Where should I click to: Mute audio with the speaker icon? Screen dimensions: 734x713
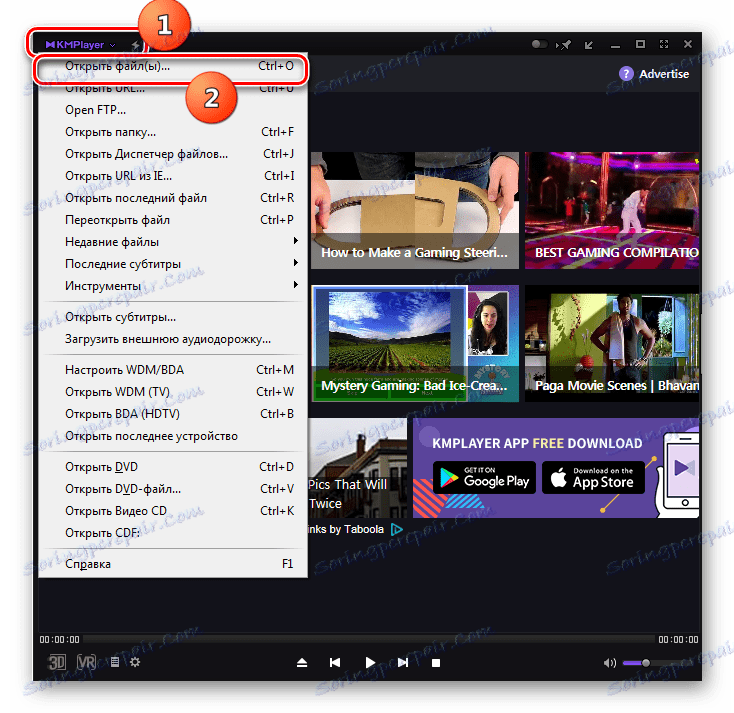click(x=609, y=663)
